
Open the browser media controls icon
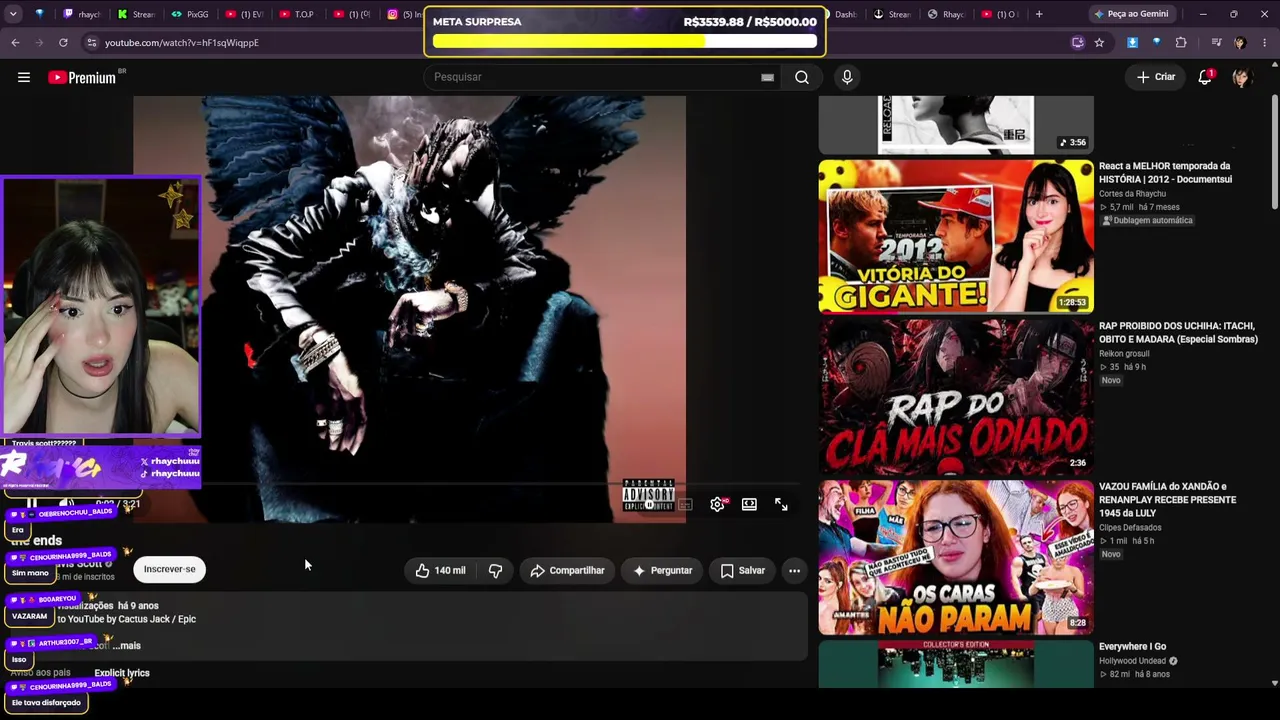point(1216,43)
